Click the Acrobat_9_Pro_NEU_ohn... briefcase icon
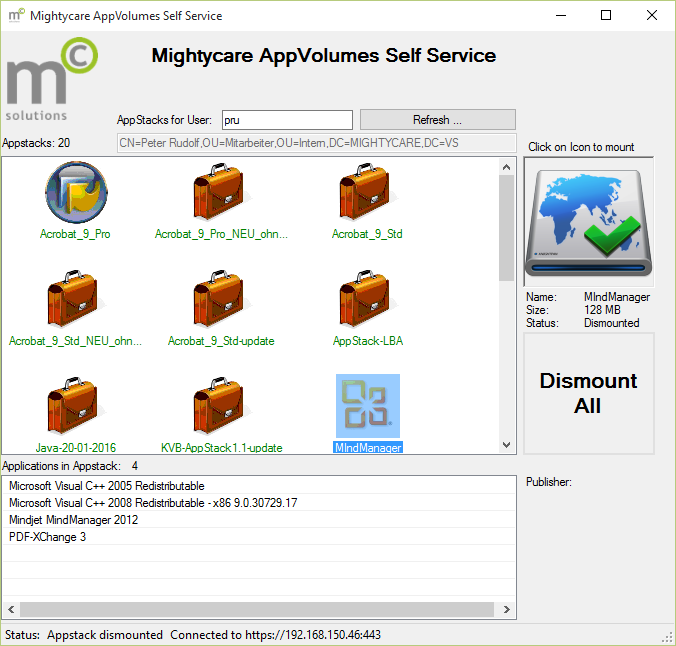Image resolution: width=676 pixels, height=646 pixels. click(x=221, y=191)
